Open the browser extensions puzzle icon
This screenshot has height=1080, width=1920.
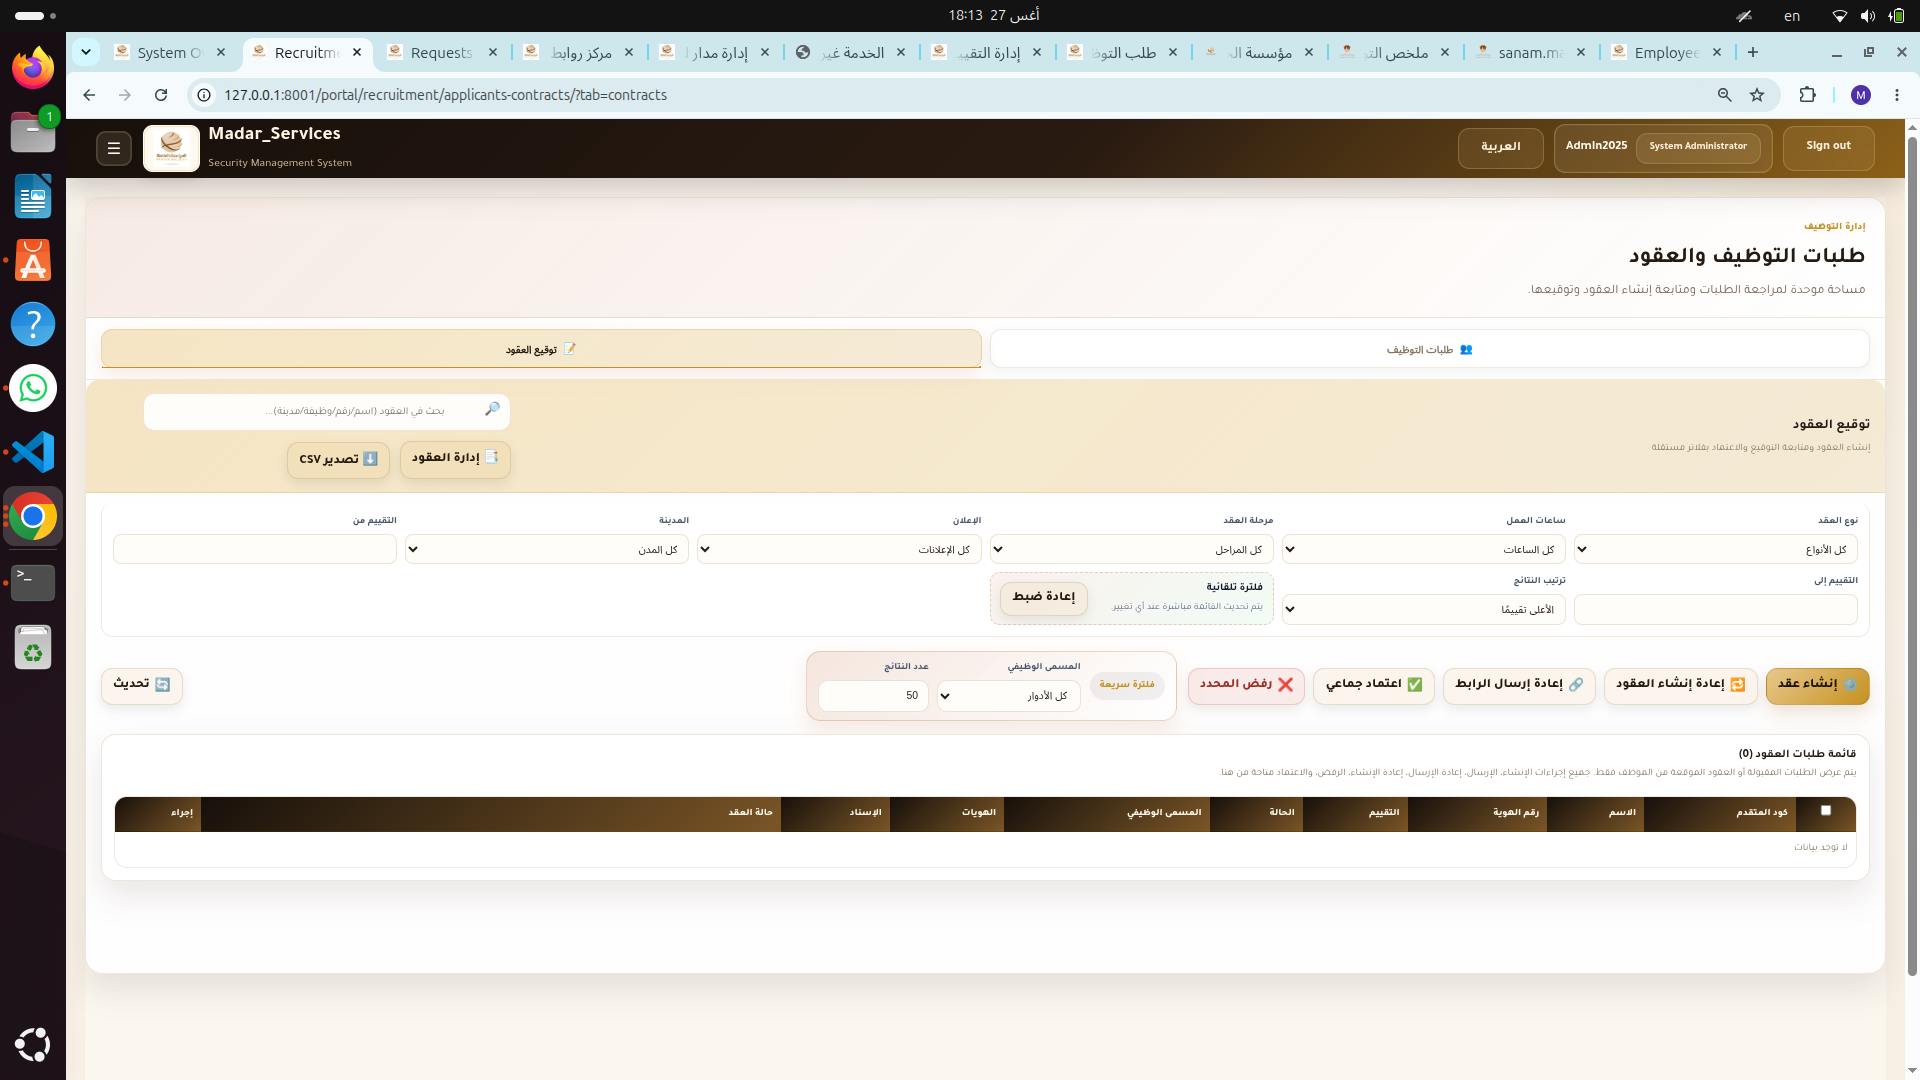(x=1807, y=95)
